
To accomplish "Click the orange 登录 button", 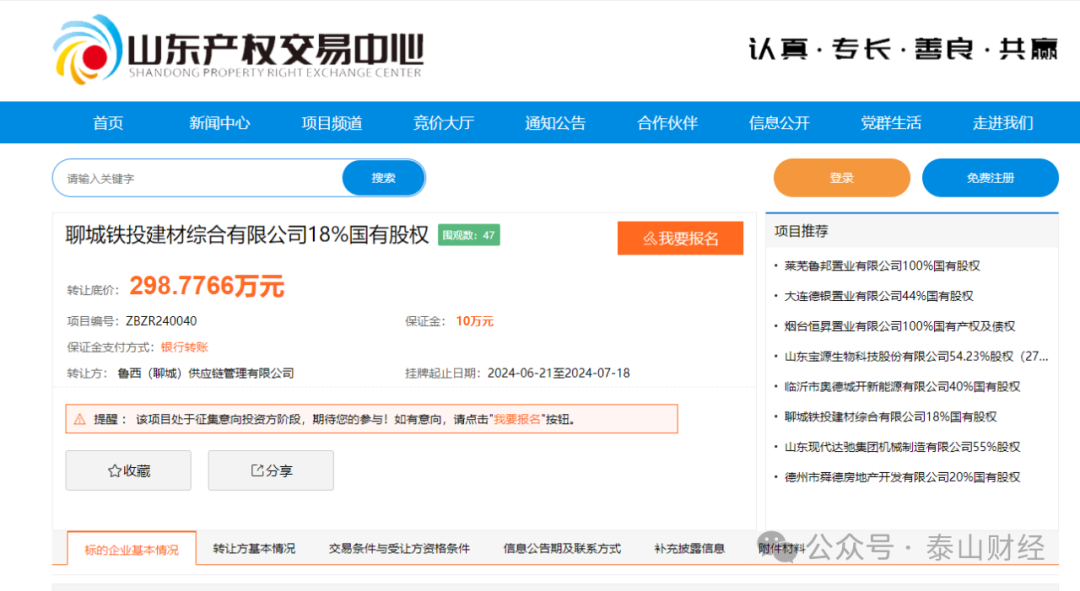I will (x=841, y=177).
